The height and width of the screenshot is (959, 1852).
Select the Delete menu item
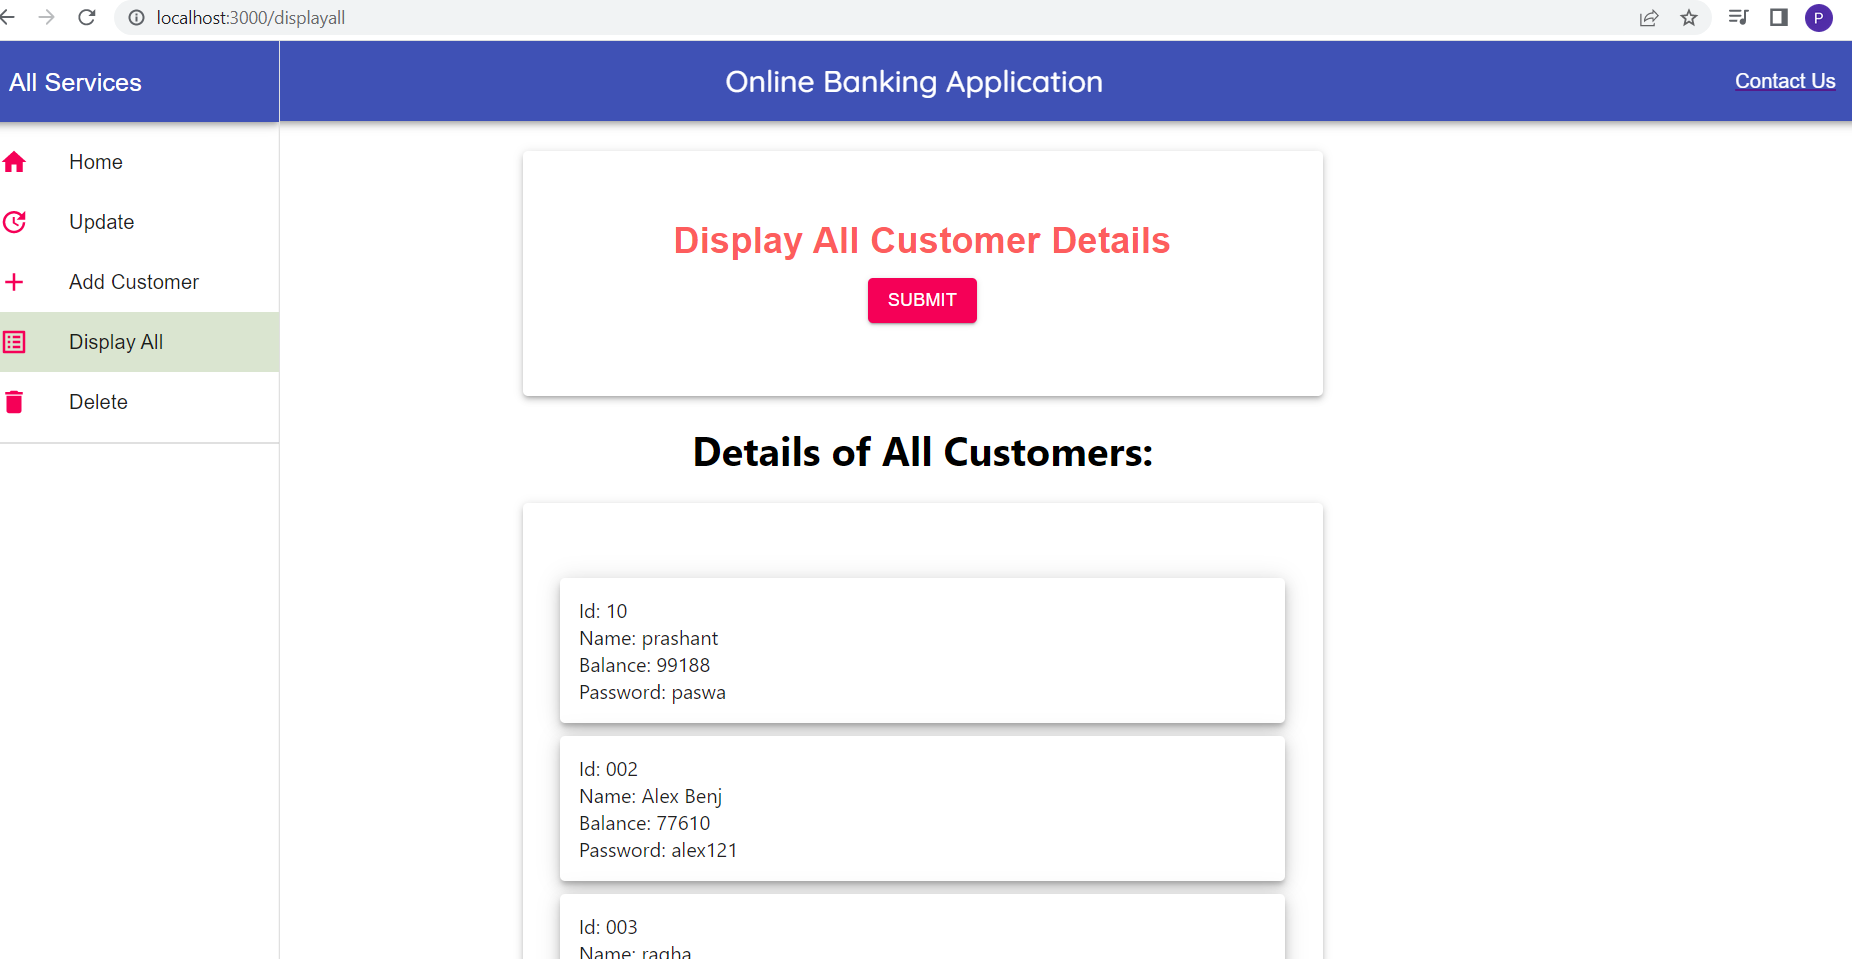98,401
